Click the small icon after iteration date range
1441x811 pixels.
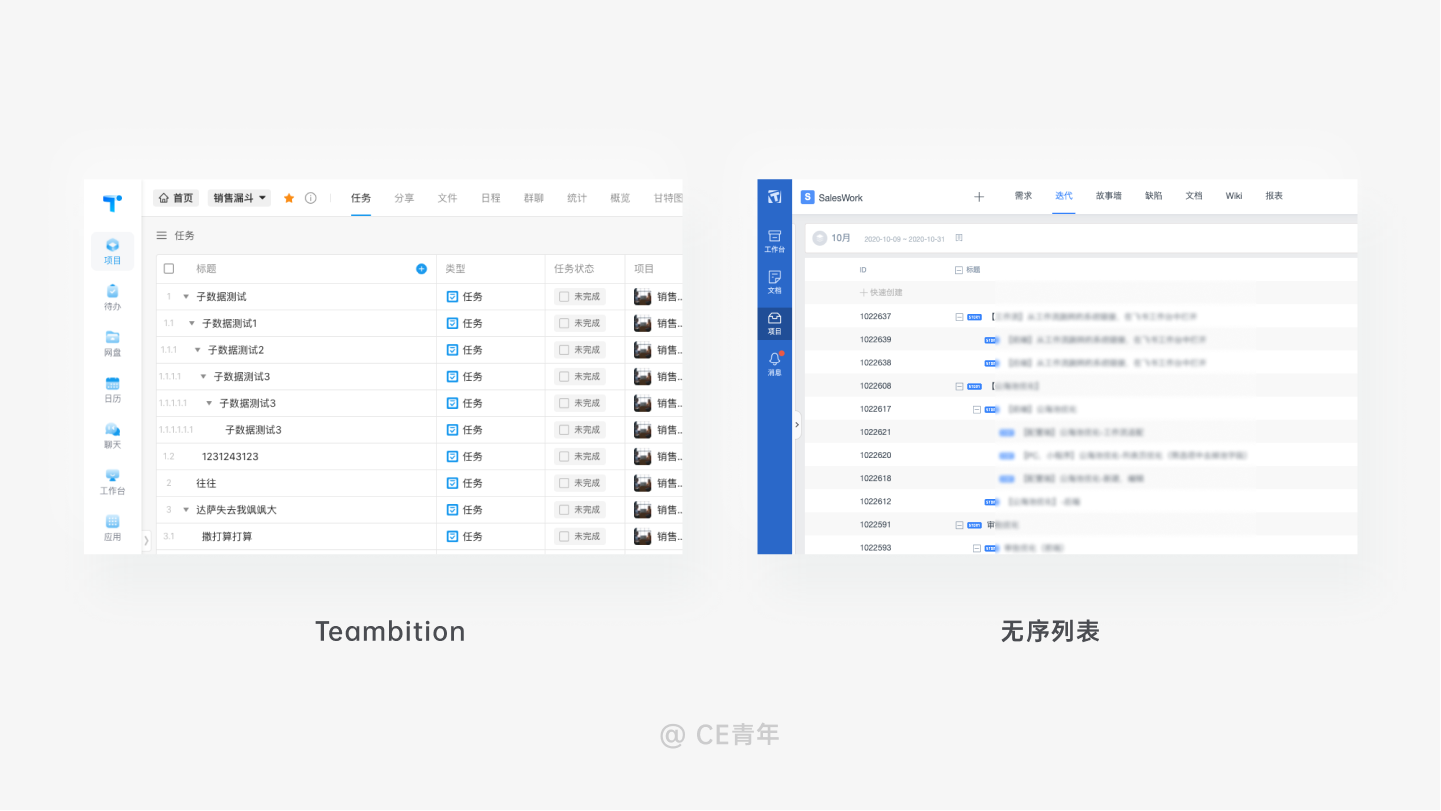coord(958,238)
